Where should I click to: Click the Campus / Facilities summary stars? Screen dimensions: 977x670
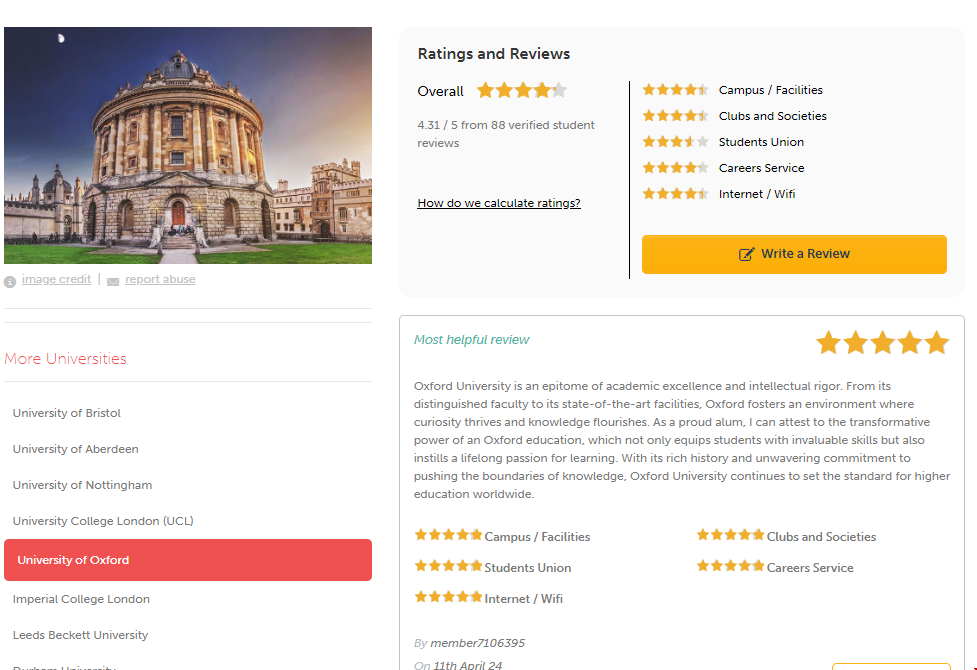[675, 90]
